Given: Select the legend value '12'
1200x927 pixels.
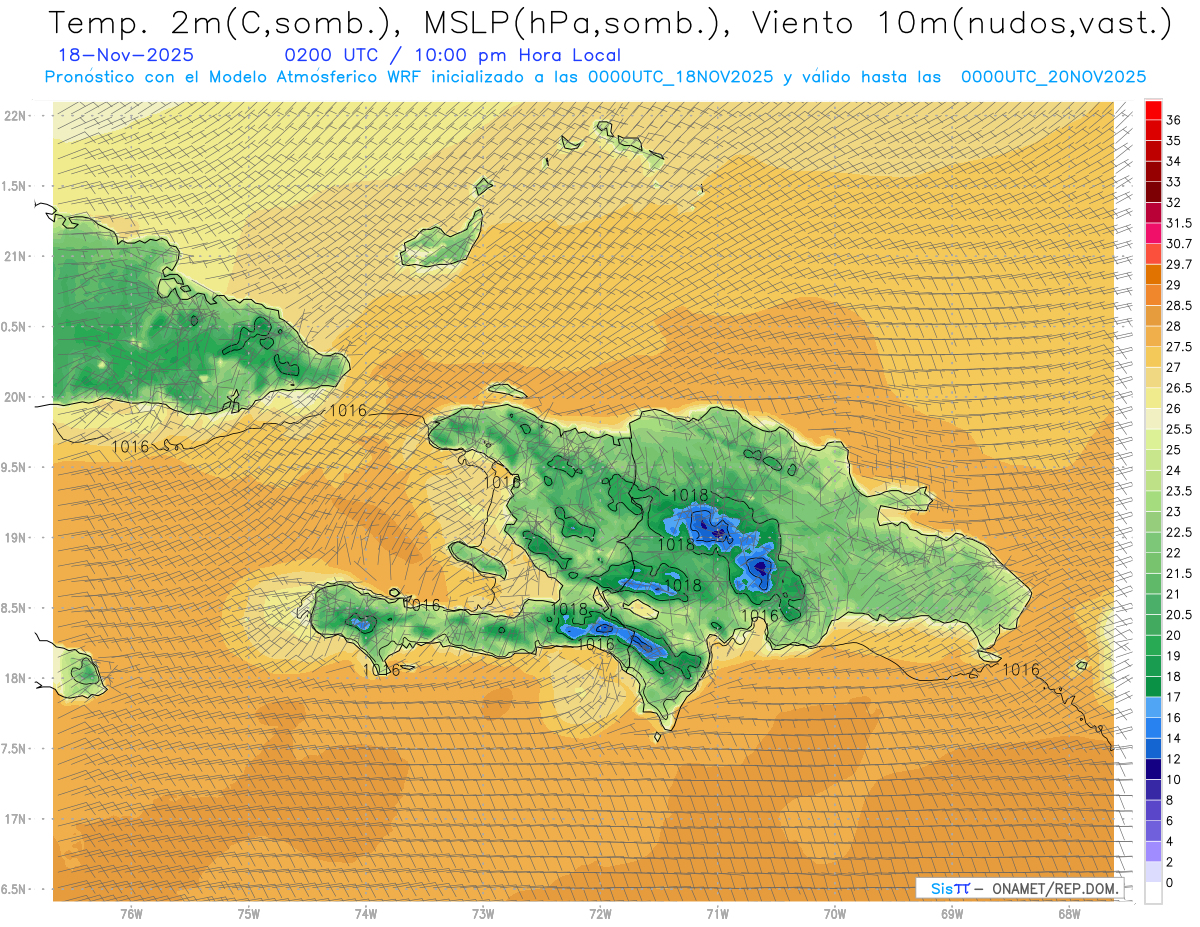Looking at the screenshot, I should coord(1173,759).
